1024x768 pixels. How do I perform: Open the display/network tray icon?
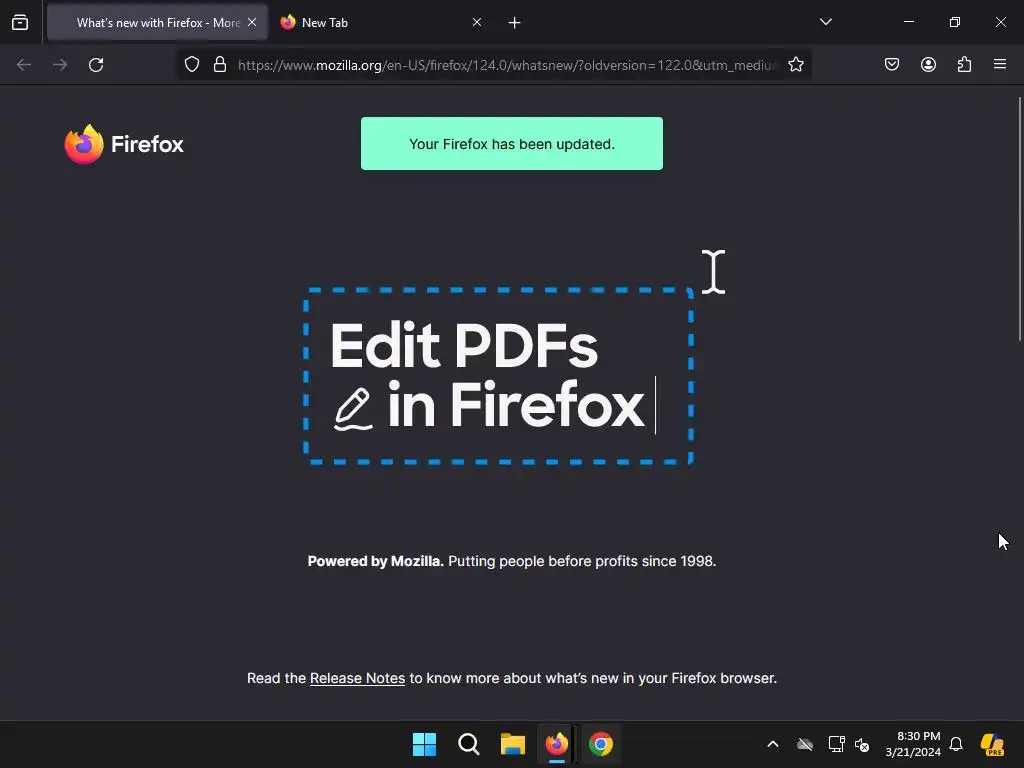coord(837,744)
